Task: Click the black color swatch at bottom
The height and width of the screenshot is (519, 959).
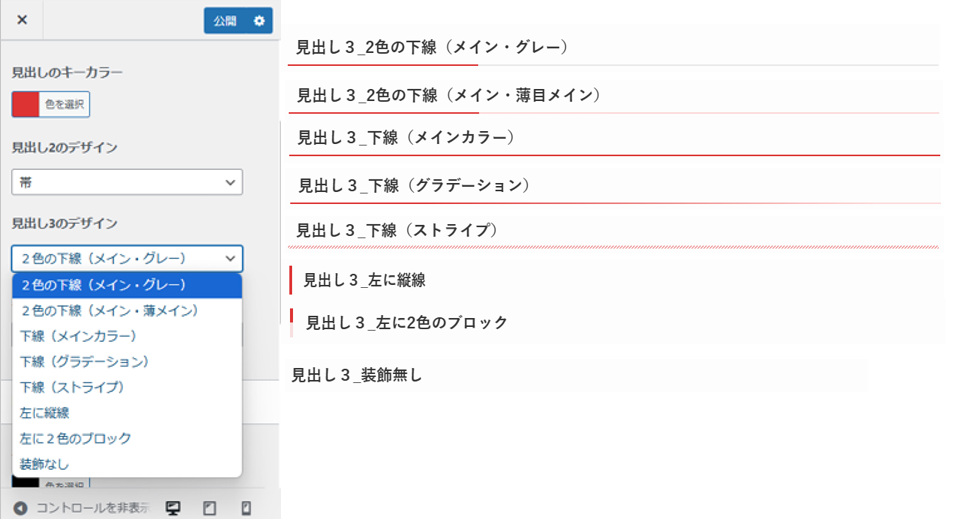Action: point(26,482)
